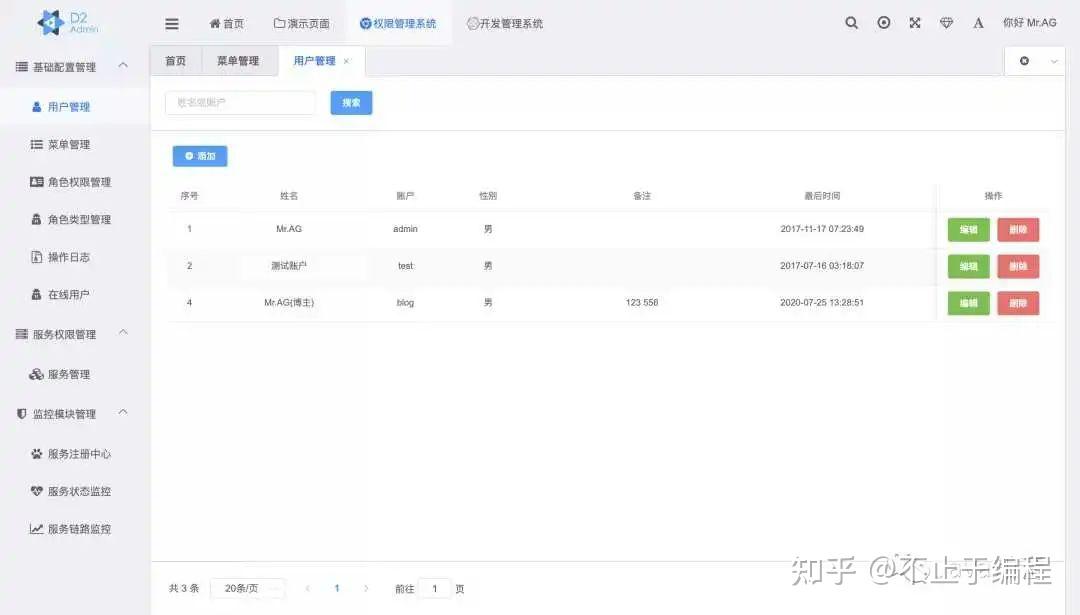This screenshot has width=1080, height=615.
Task: Click the 共 3 条 total count
Action: point(184,588)
